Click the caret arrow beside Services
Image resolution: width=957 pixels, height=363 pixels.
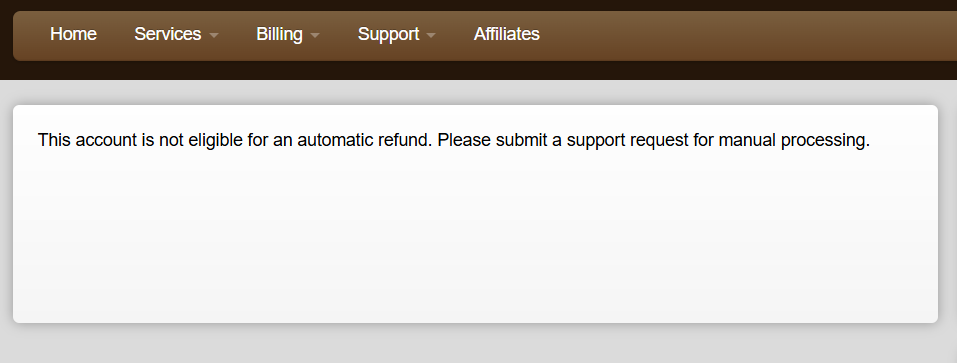coord(214,36)
